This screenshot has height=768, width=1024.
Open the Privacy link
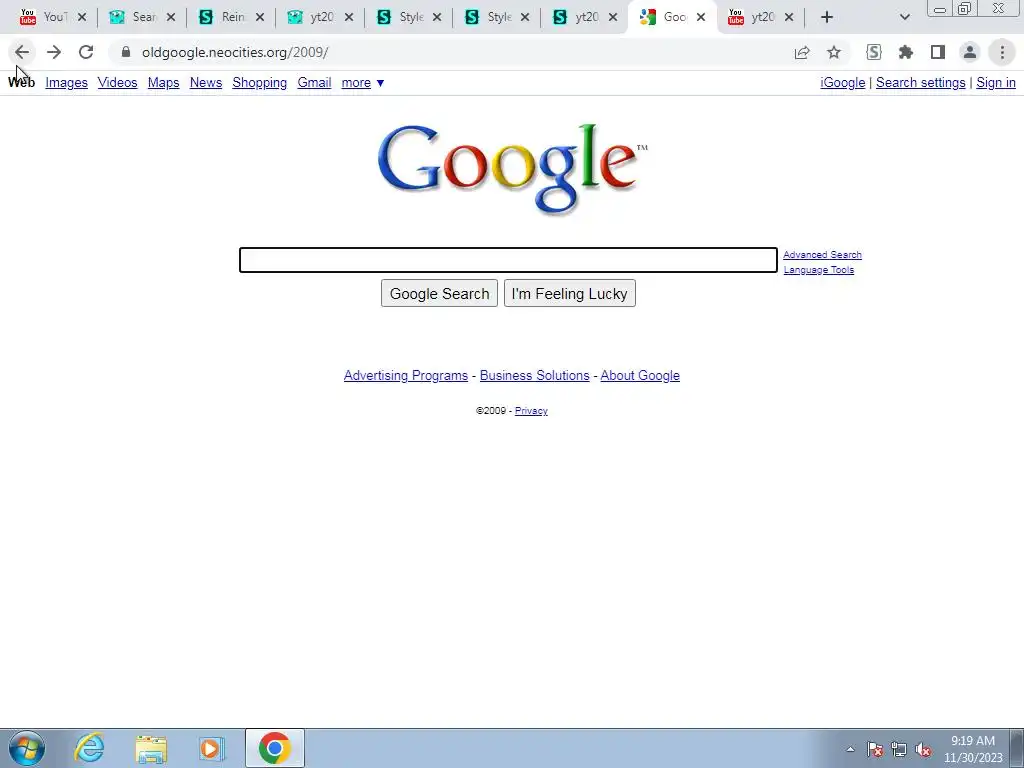531,411
